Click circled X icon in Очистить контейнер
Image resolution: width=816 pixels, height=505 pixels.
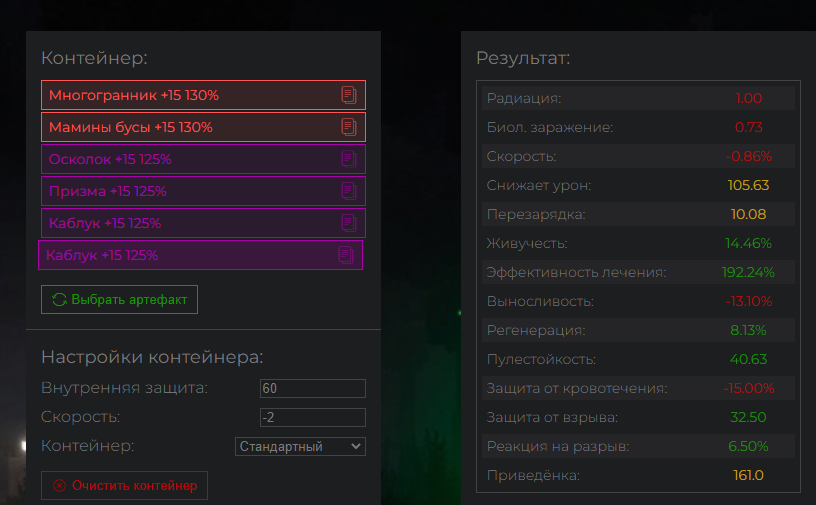click(x=59, y=485)
